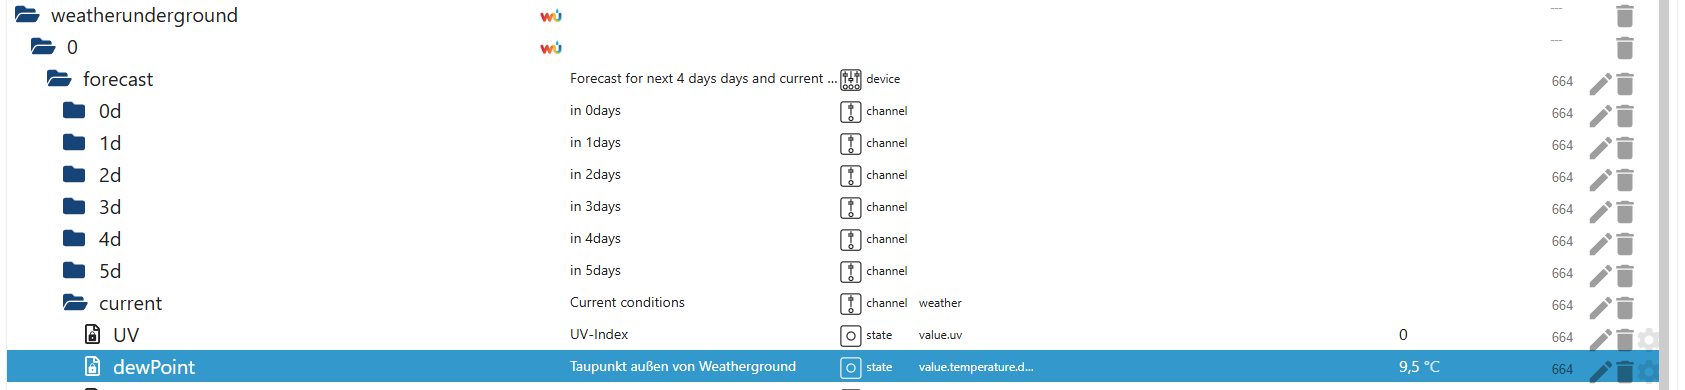Delete the 4d channel entry
The width and height of the screenshot is (1685, 390).
[x=1625, y=244]
